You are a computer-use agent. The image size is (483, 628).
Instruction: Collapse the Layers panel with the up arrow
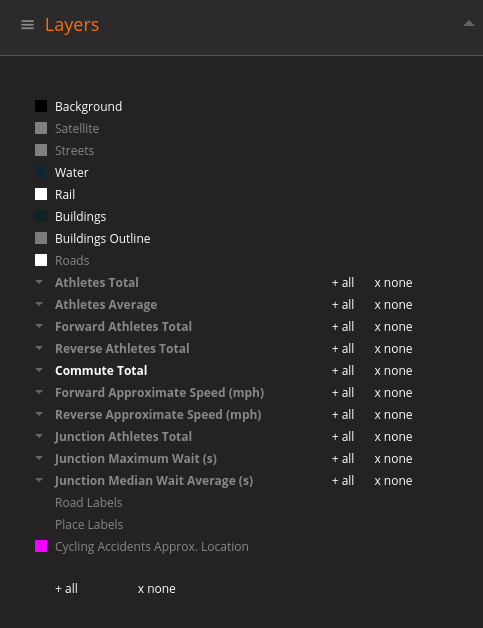469,24
